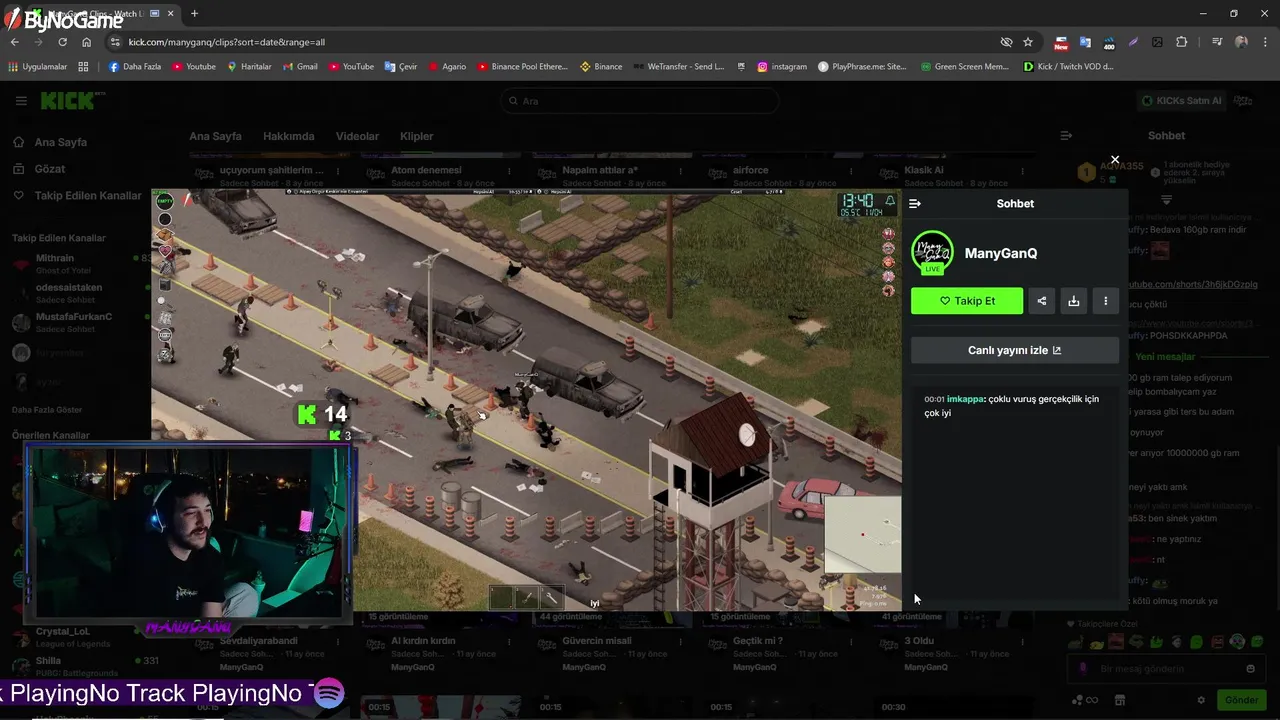
Task: Click Canlı yayını izle button
Action: click(x=1015, y=350)
